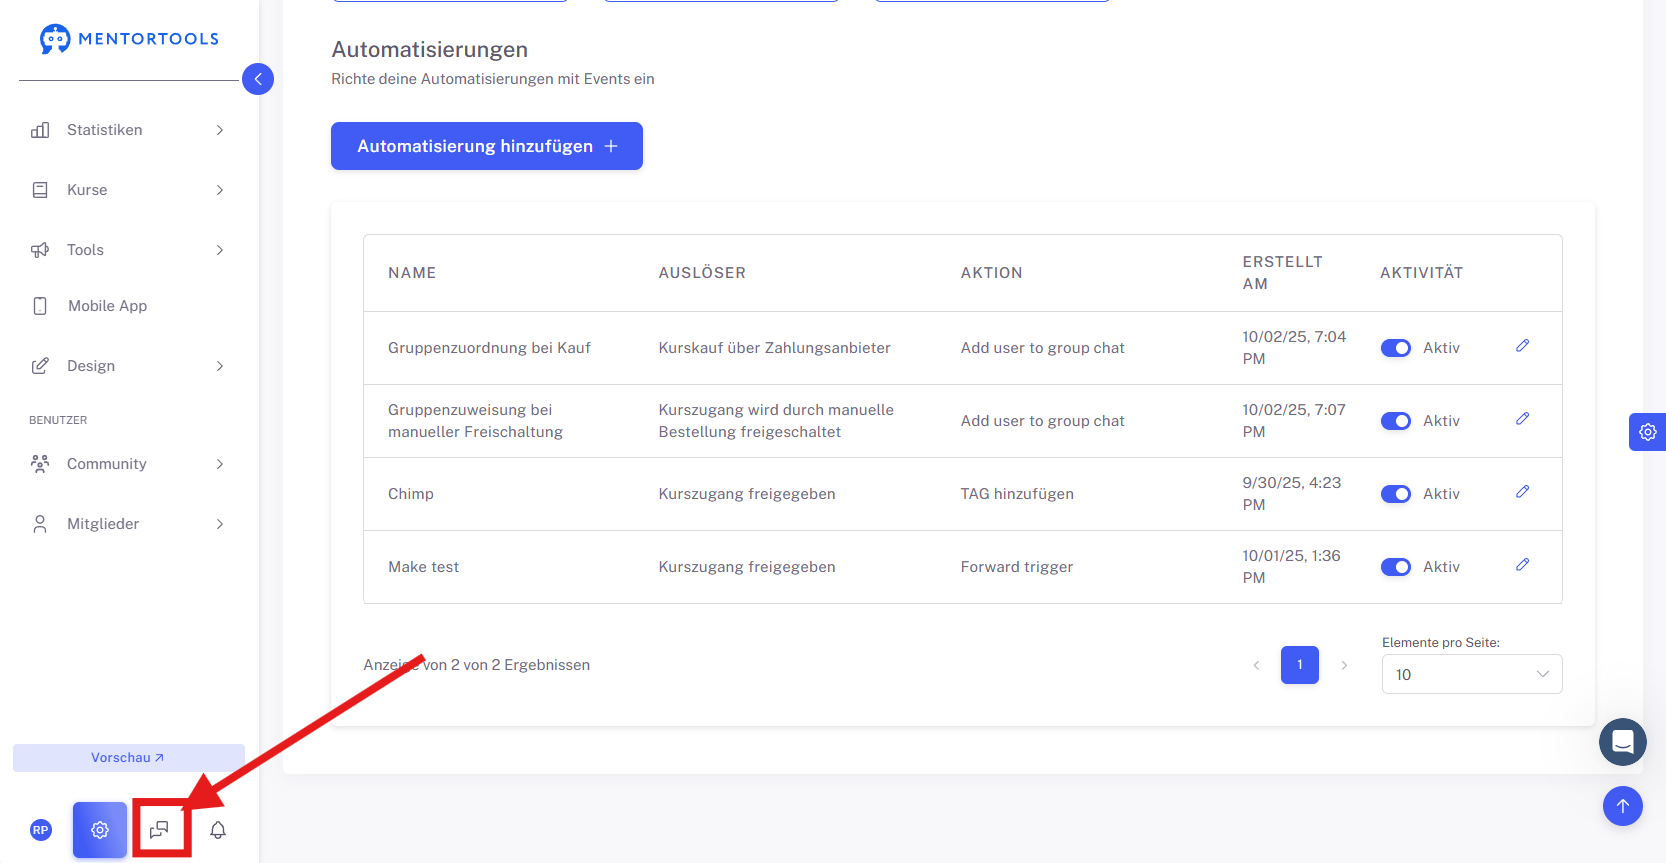Viewport: 1666px width, 863px height.
Task: Click the '10/01/25, 1:36 PM' date cell
Action: coord(1292,567)
